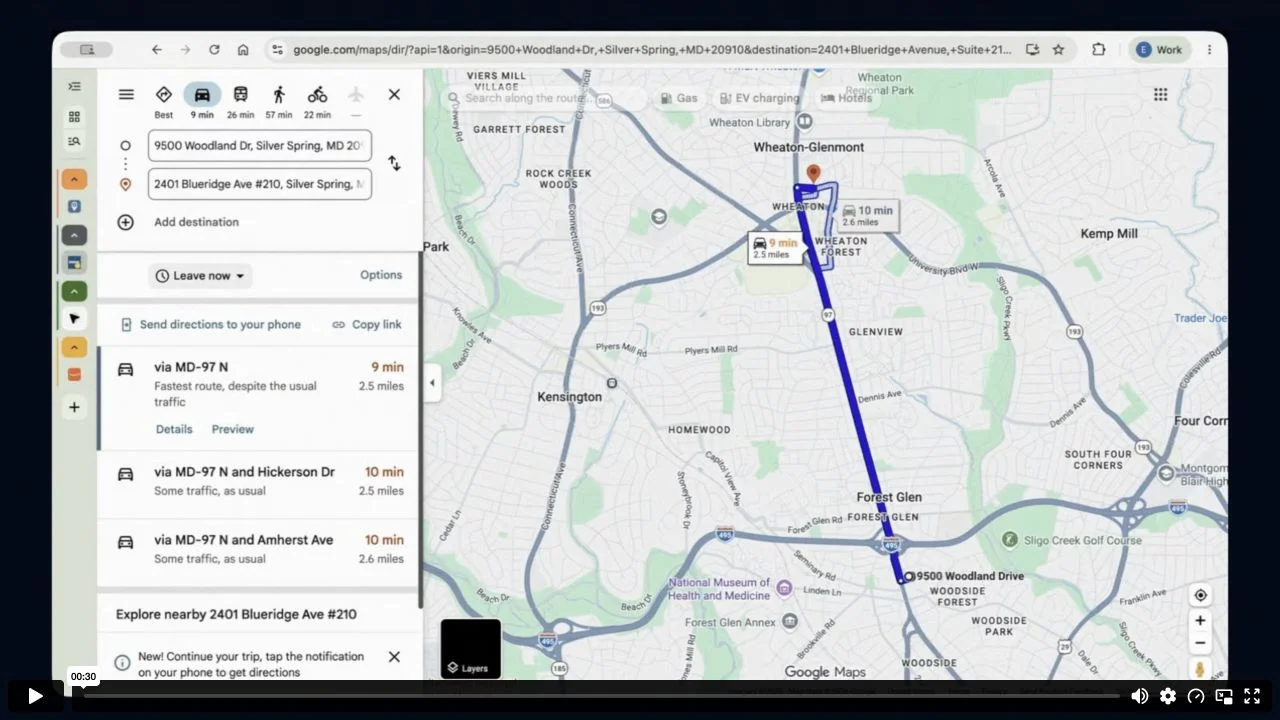This screenshot has height=720, width=1280.
Task: Edit destination 2401 Blueridge Ave field
Action: tap(260, 184)
